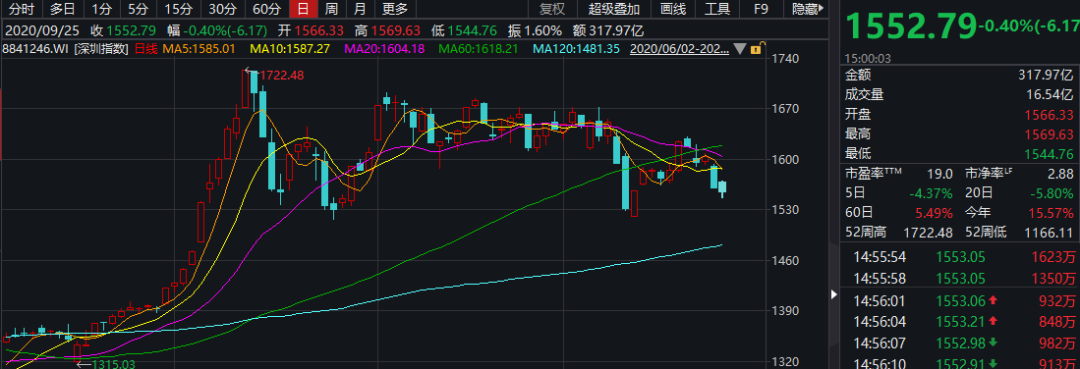Click the 5日 -4.37% value

tap(931, 193)
